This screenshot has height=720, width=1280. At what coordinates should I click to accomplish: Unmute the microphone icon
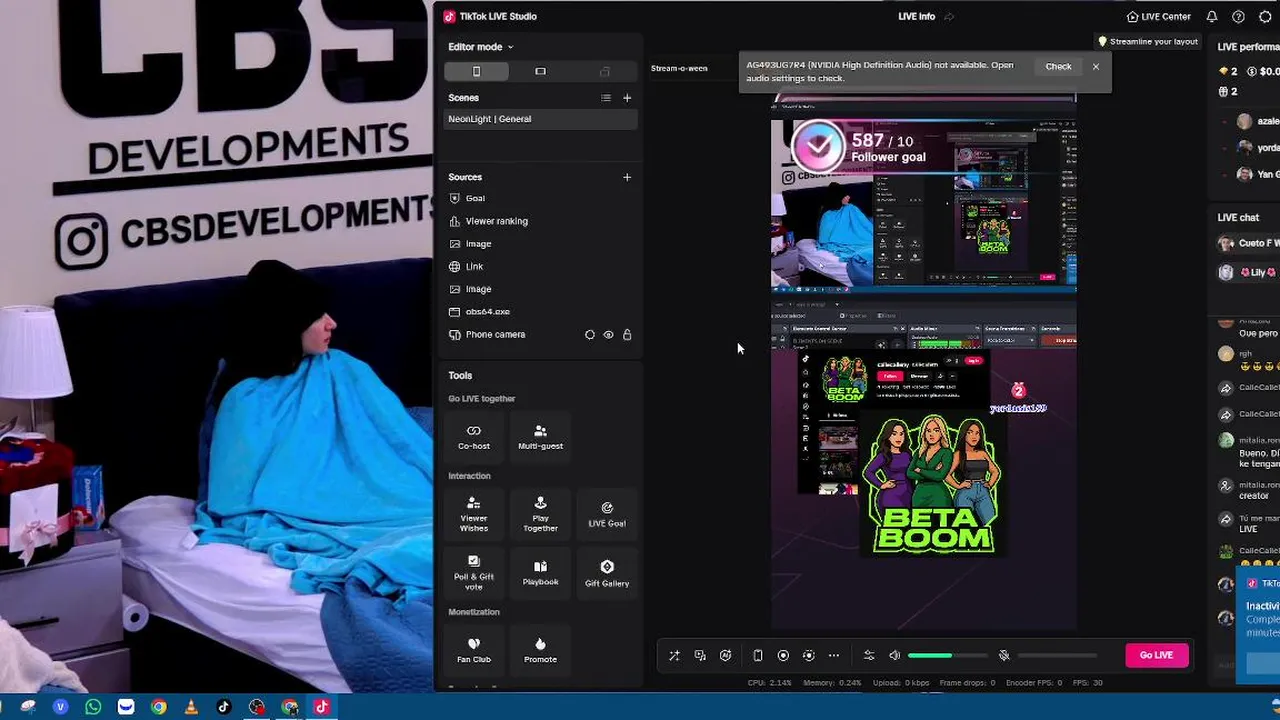(1004, 656)
